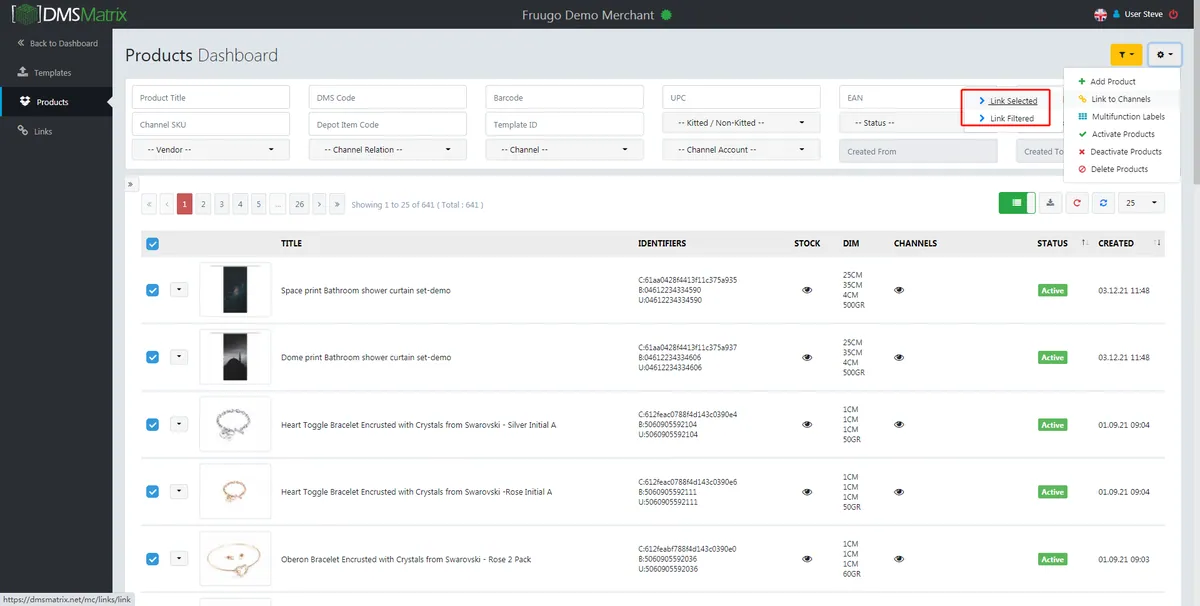Uncheck the Space print Bathroom curtain row
Viewport: 1200px width, 606px height.
[152, 290]
